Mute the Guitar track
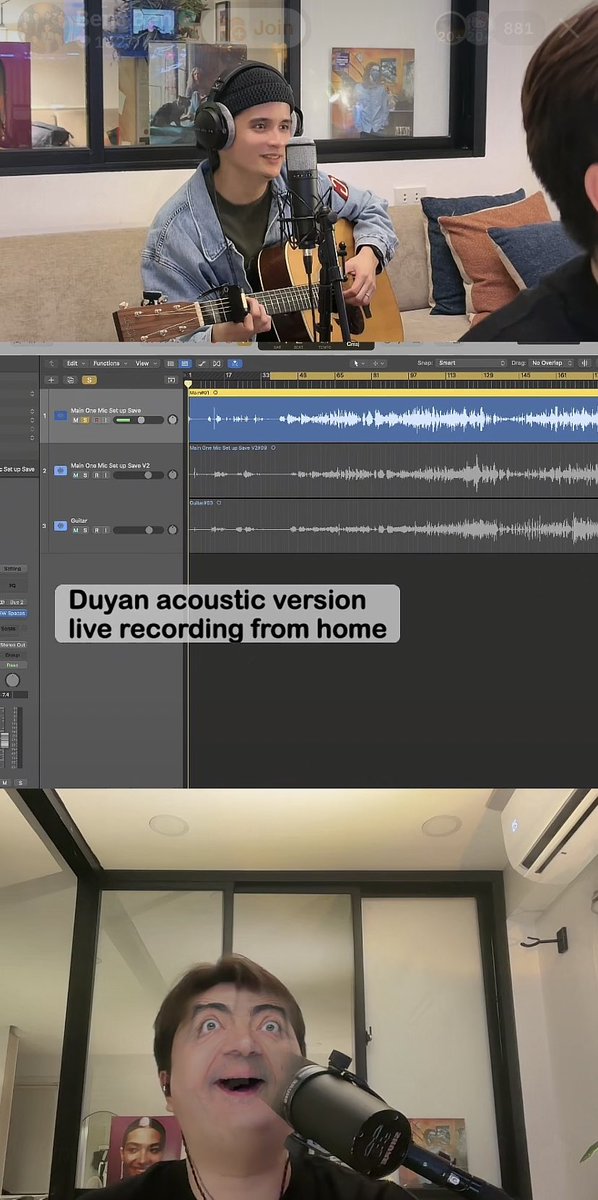Screen dimensions: 598x1200 tap(75, 530)
